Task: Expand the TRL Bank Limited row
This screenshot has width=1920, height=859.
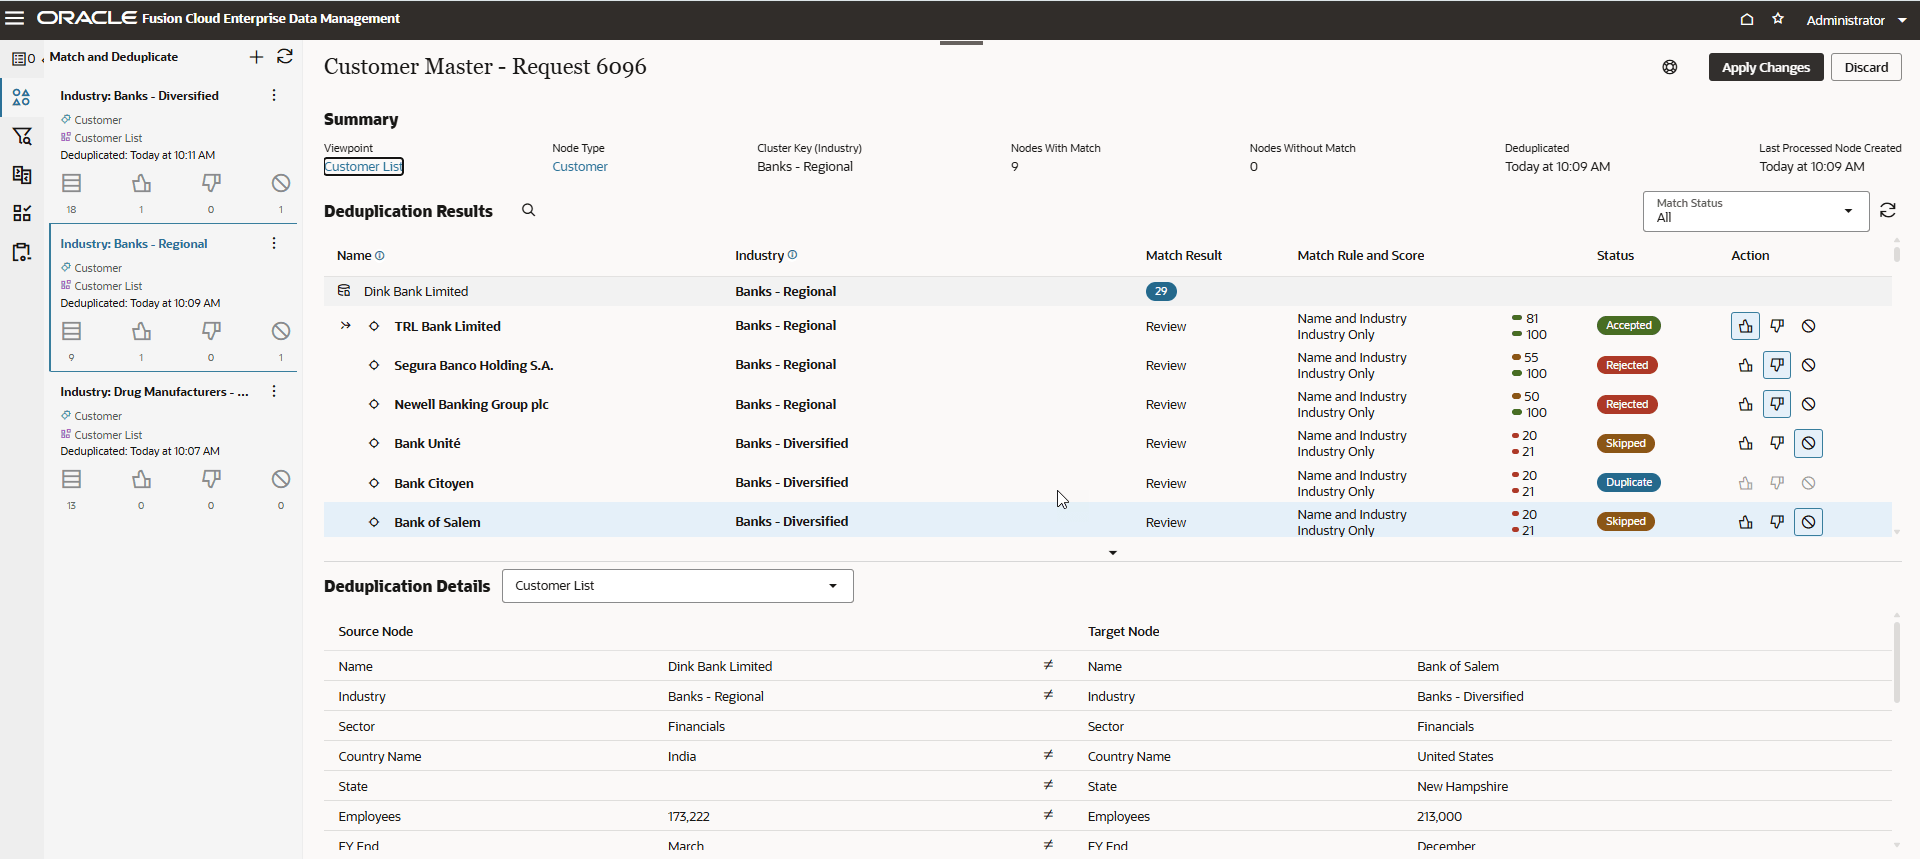Action: (x=345, y=326)
